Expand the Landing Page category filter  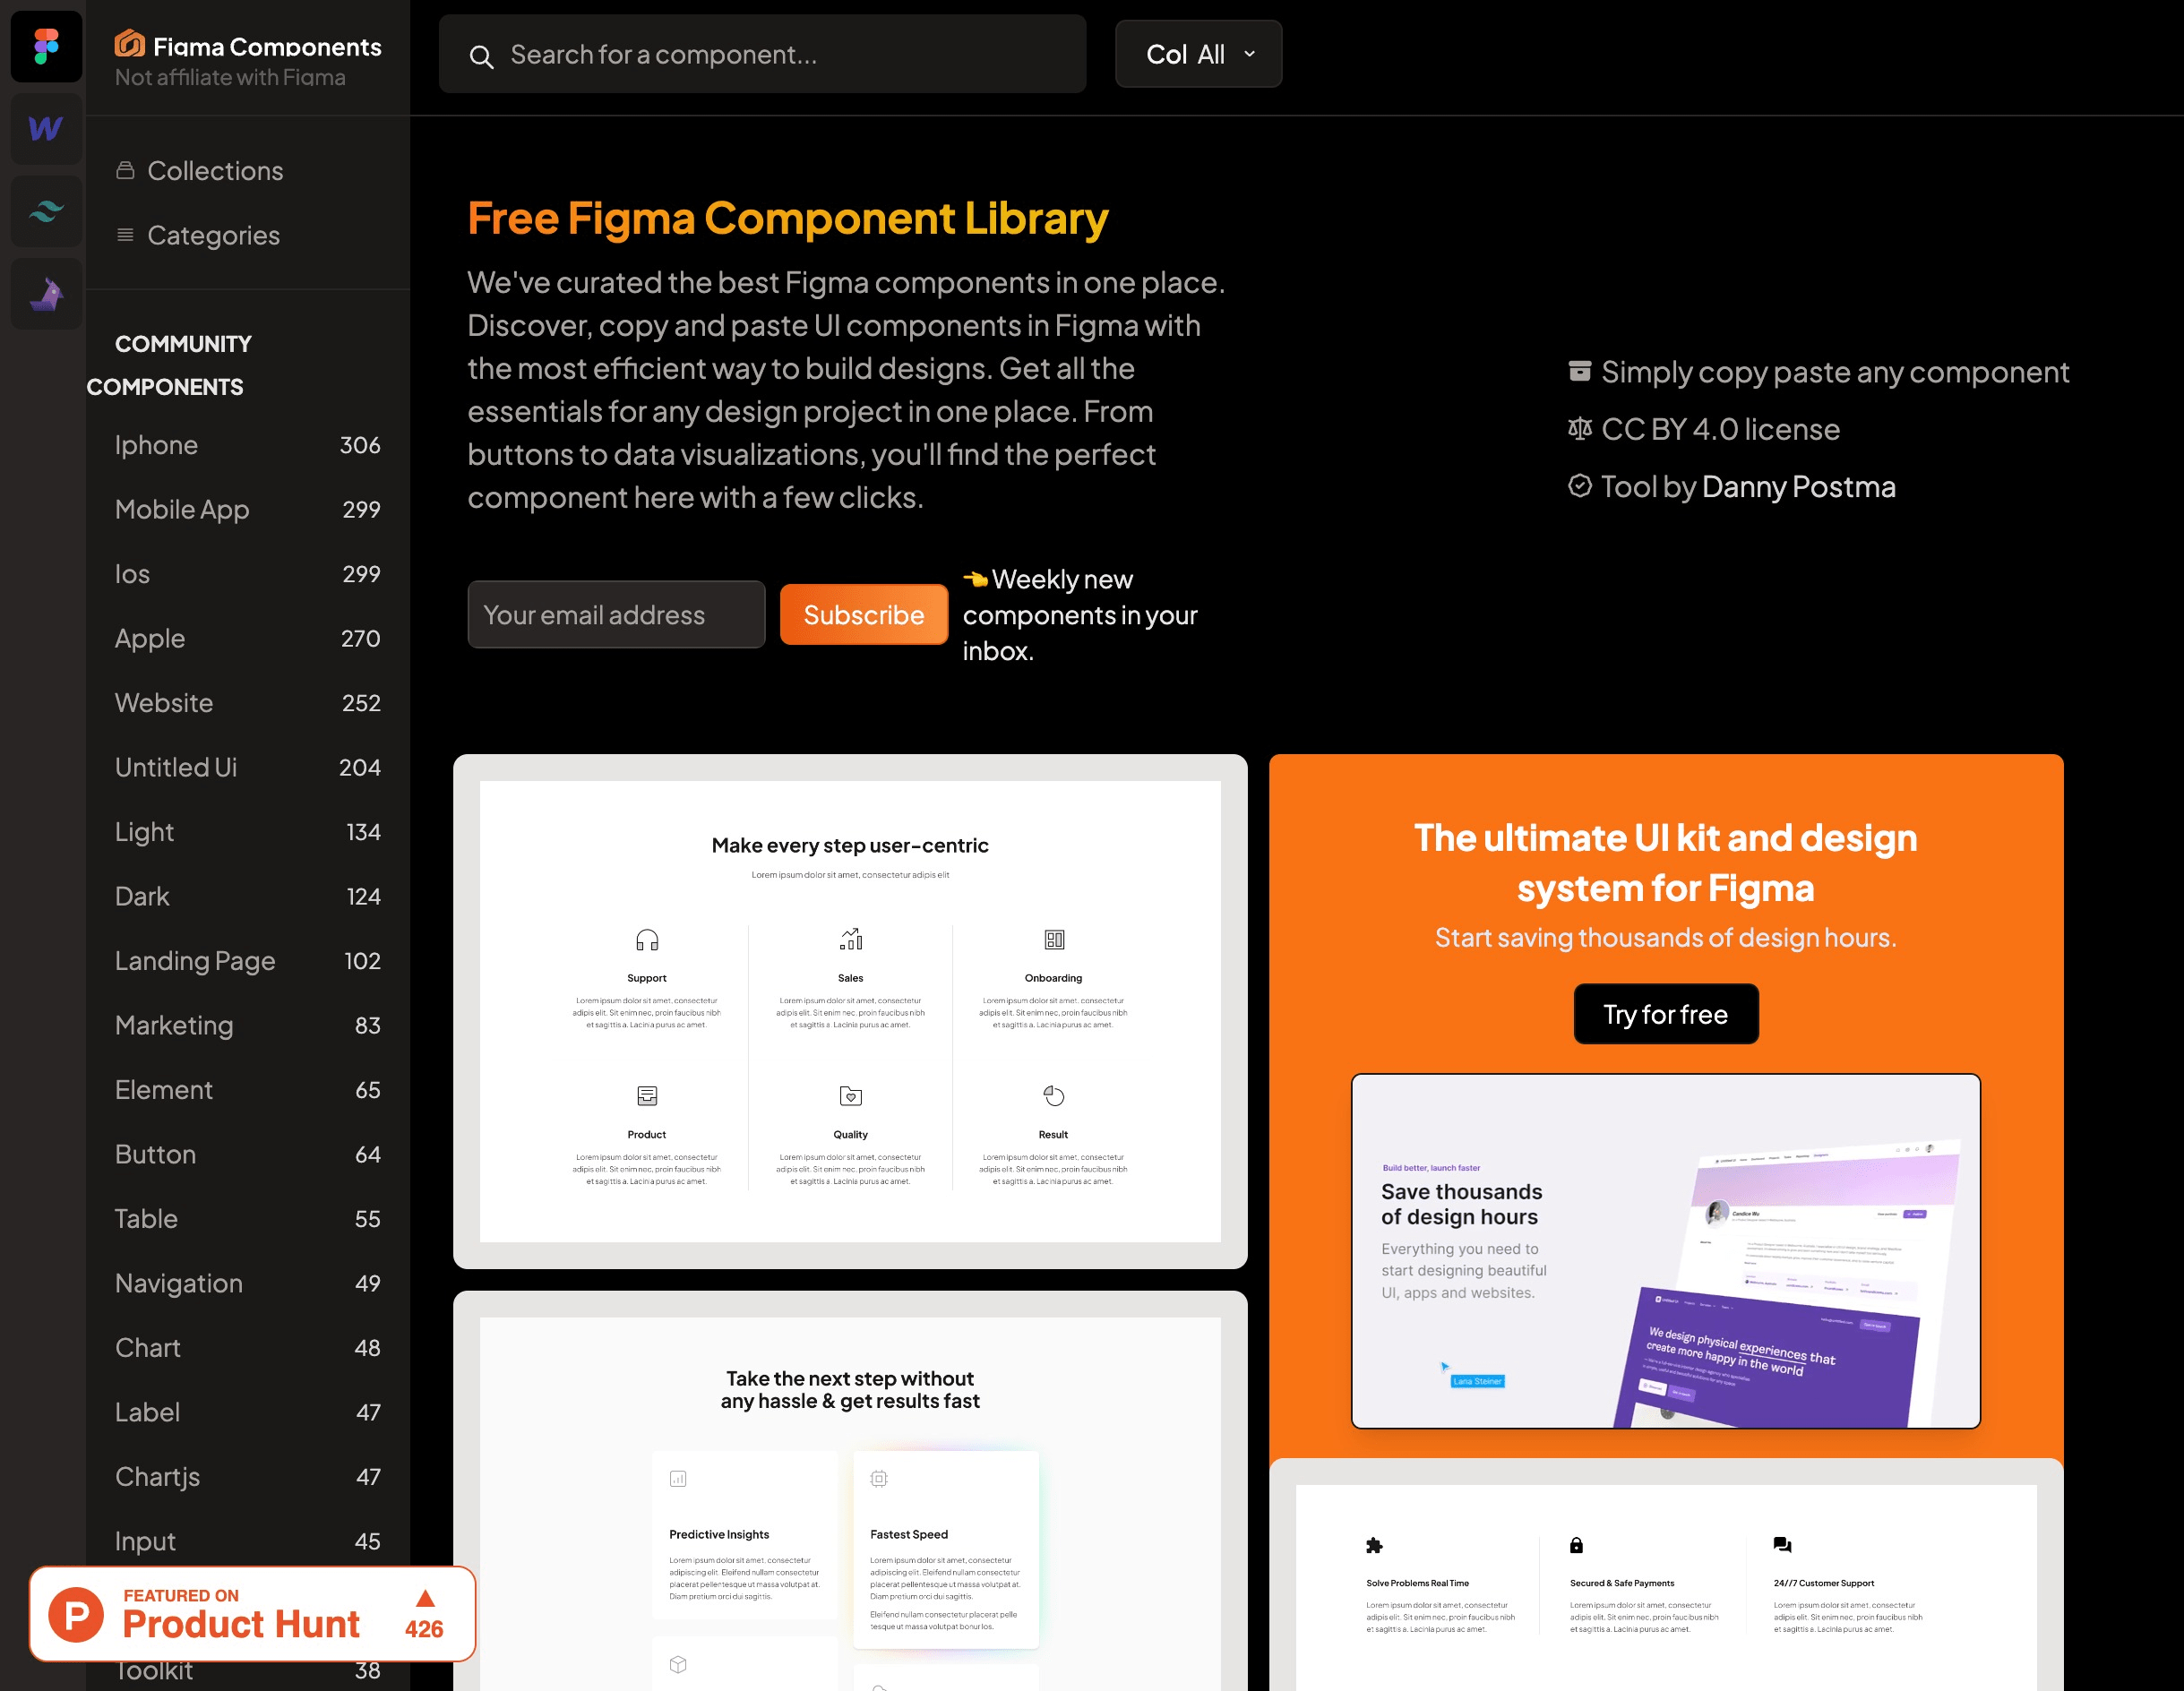(x=195, y=961)
